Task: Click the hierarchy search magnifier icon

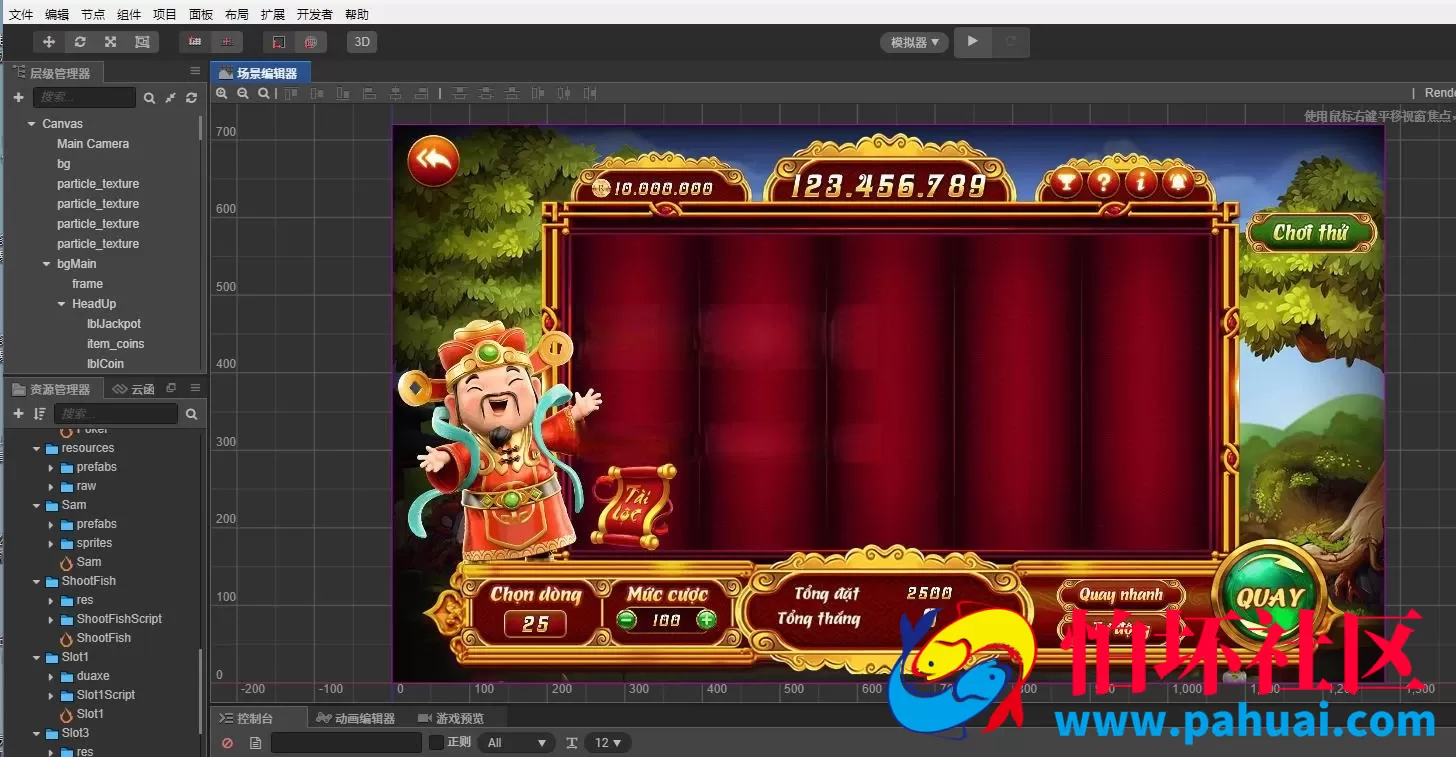Action: (x=149, y=98)
